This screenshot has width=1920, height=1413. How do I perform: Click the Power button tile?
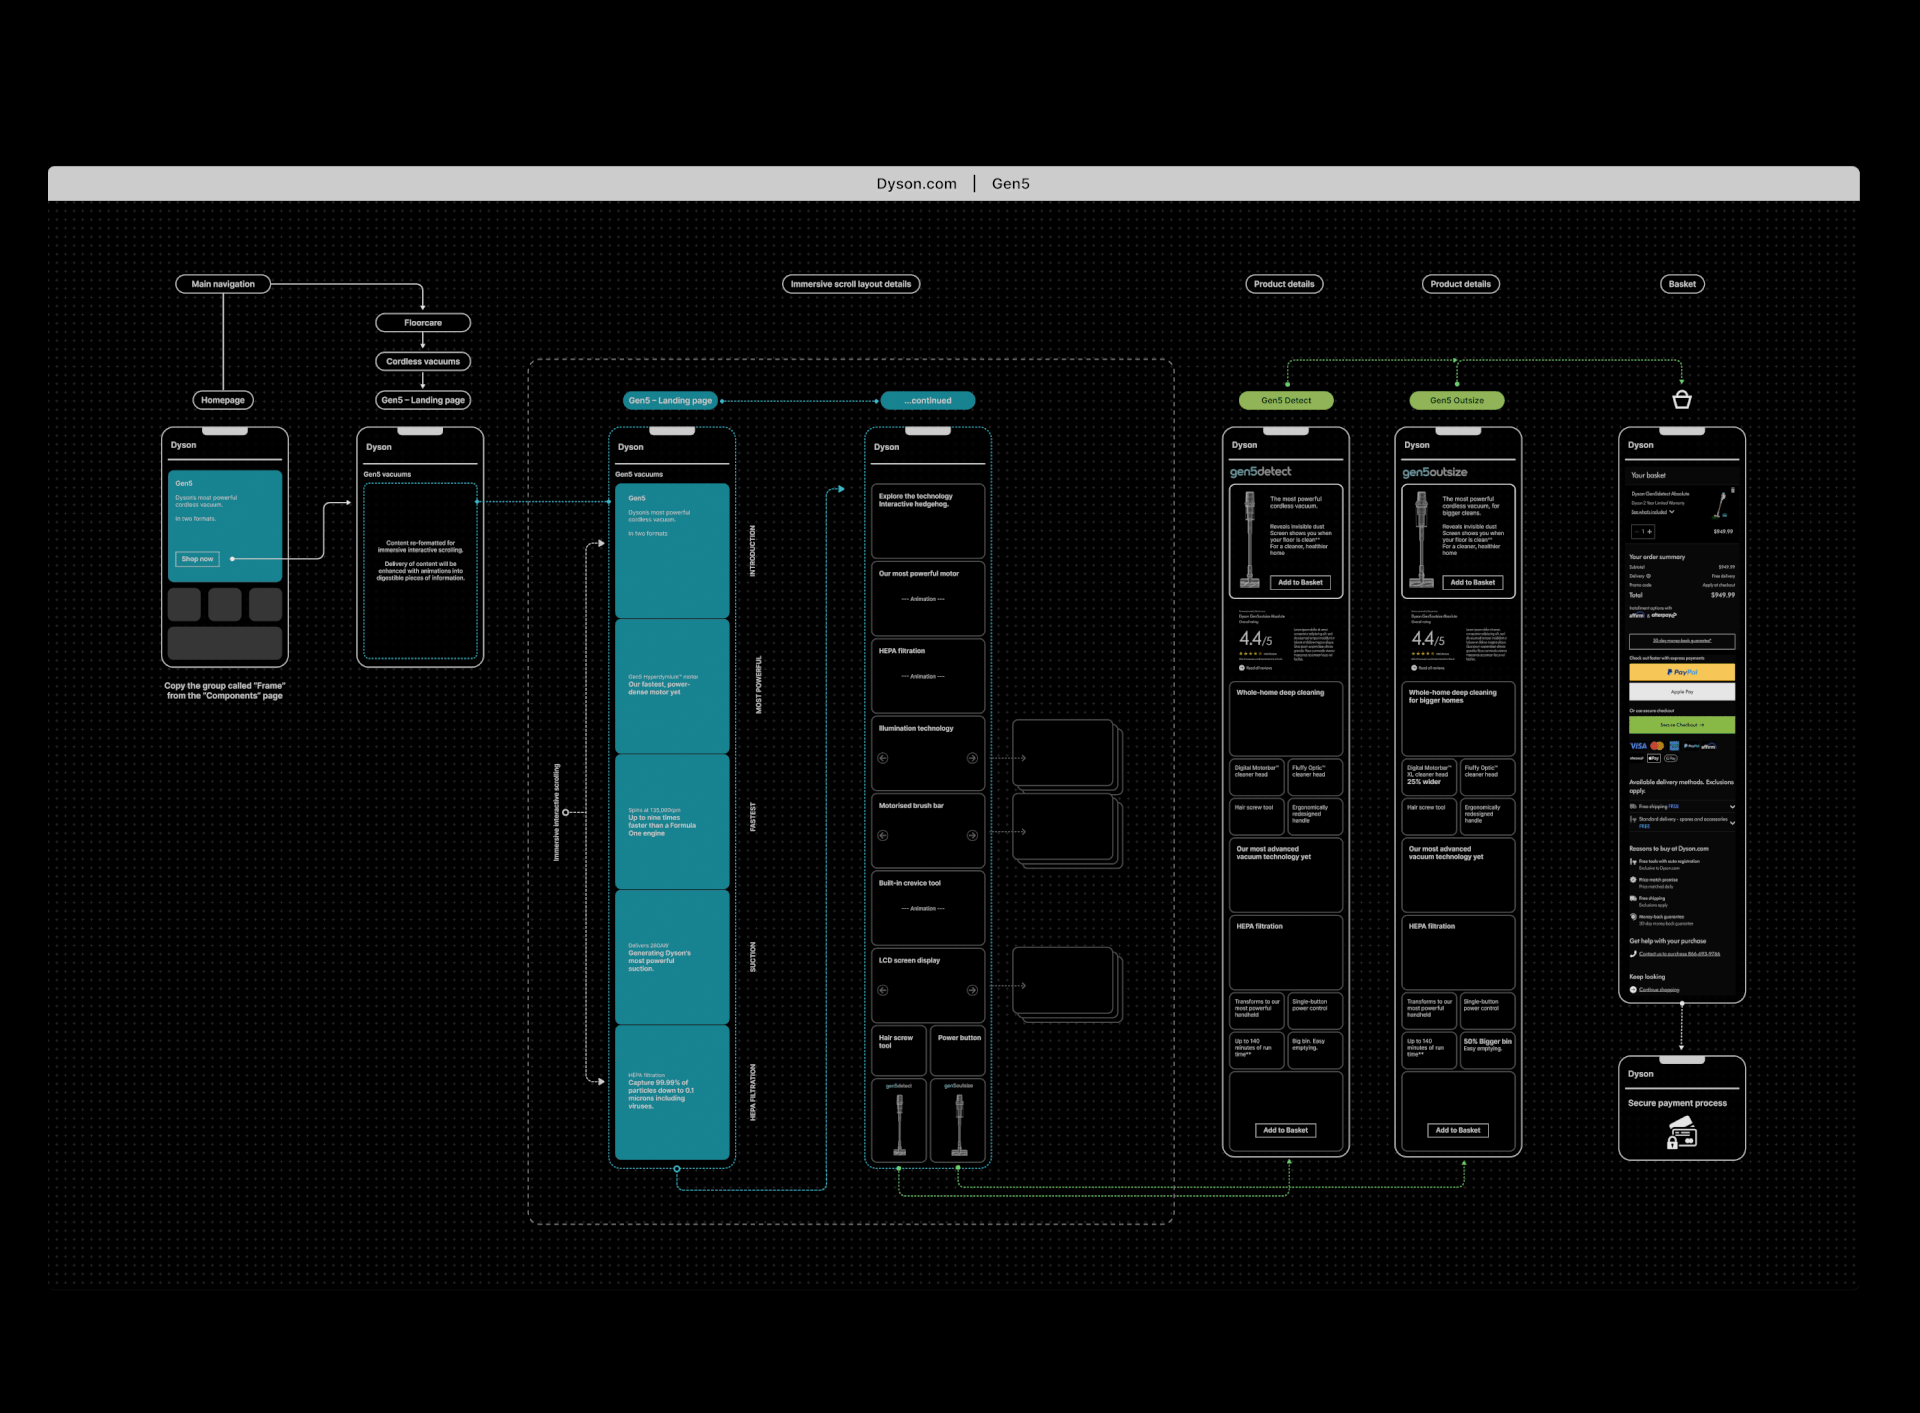click(958, 1050)
